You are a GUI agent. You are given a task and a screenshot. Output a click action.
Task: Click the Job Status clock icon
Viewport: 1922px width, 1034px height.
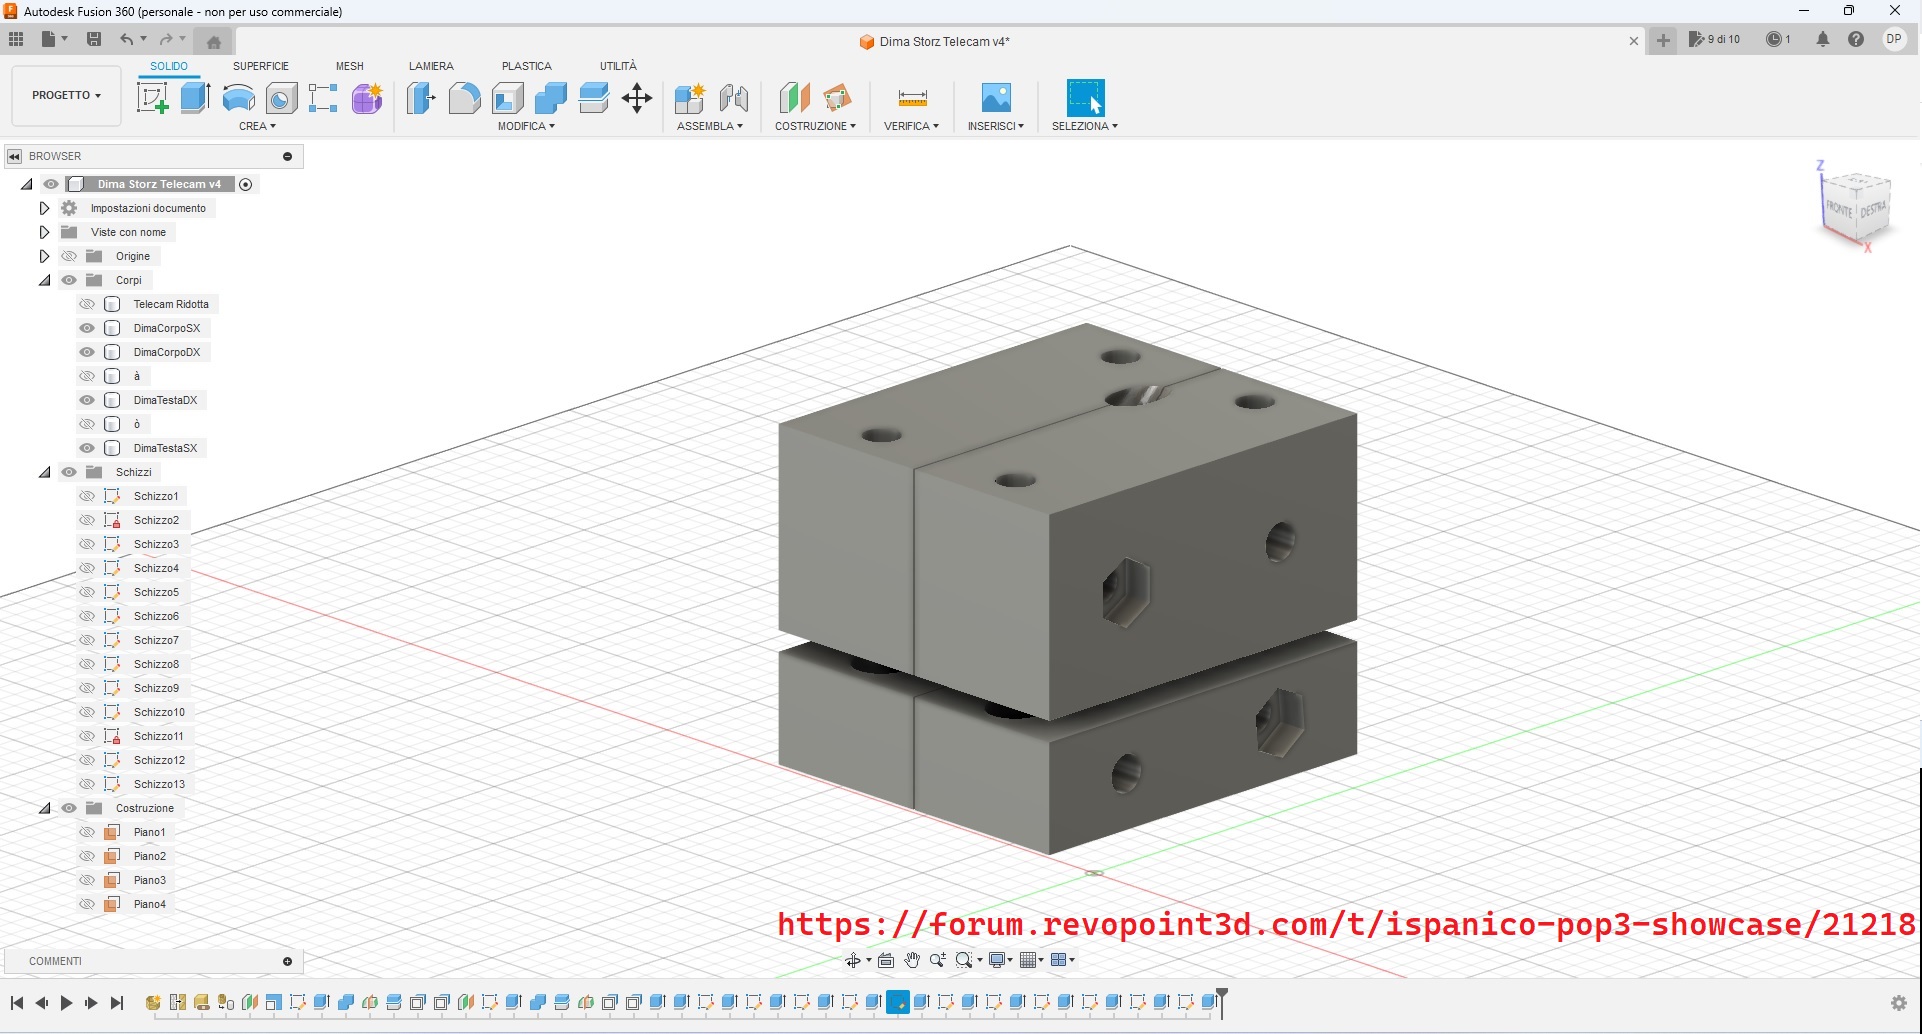pyautogui.click(x=1774, y=39)
